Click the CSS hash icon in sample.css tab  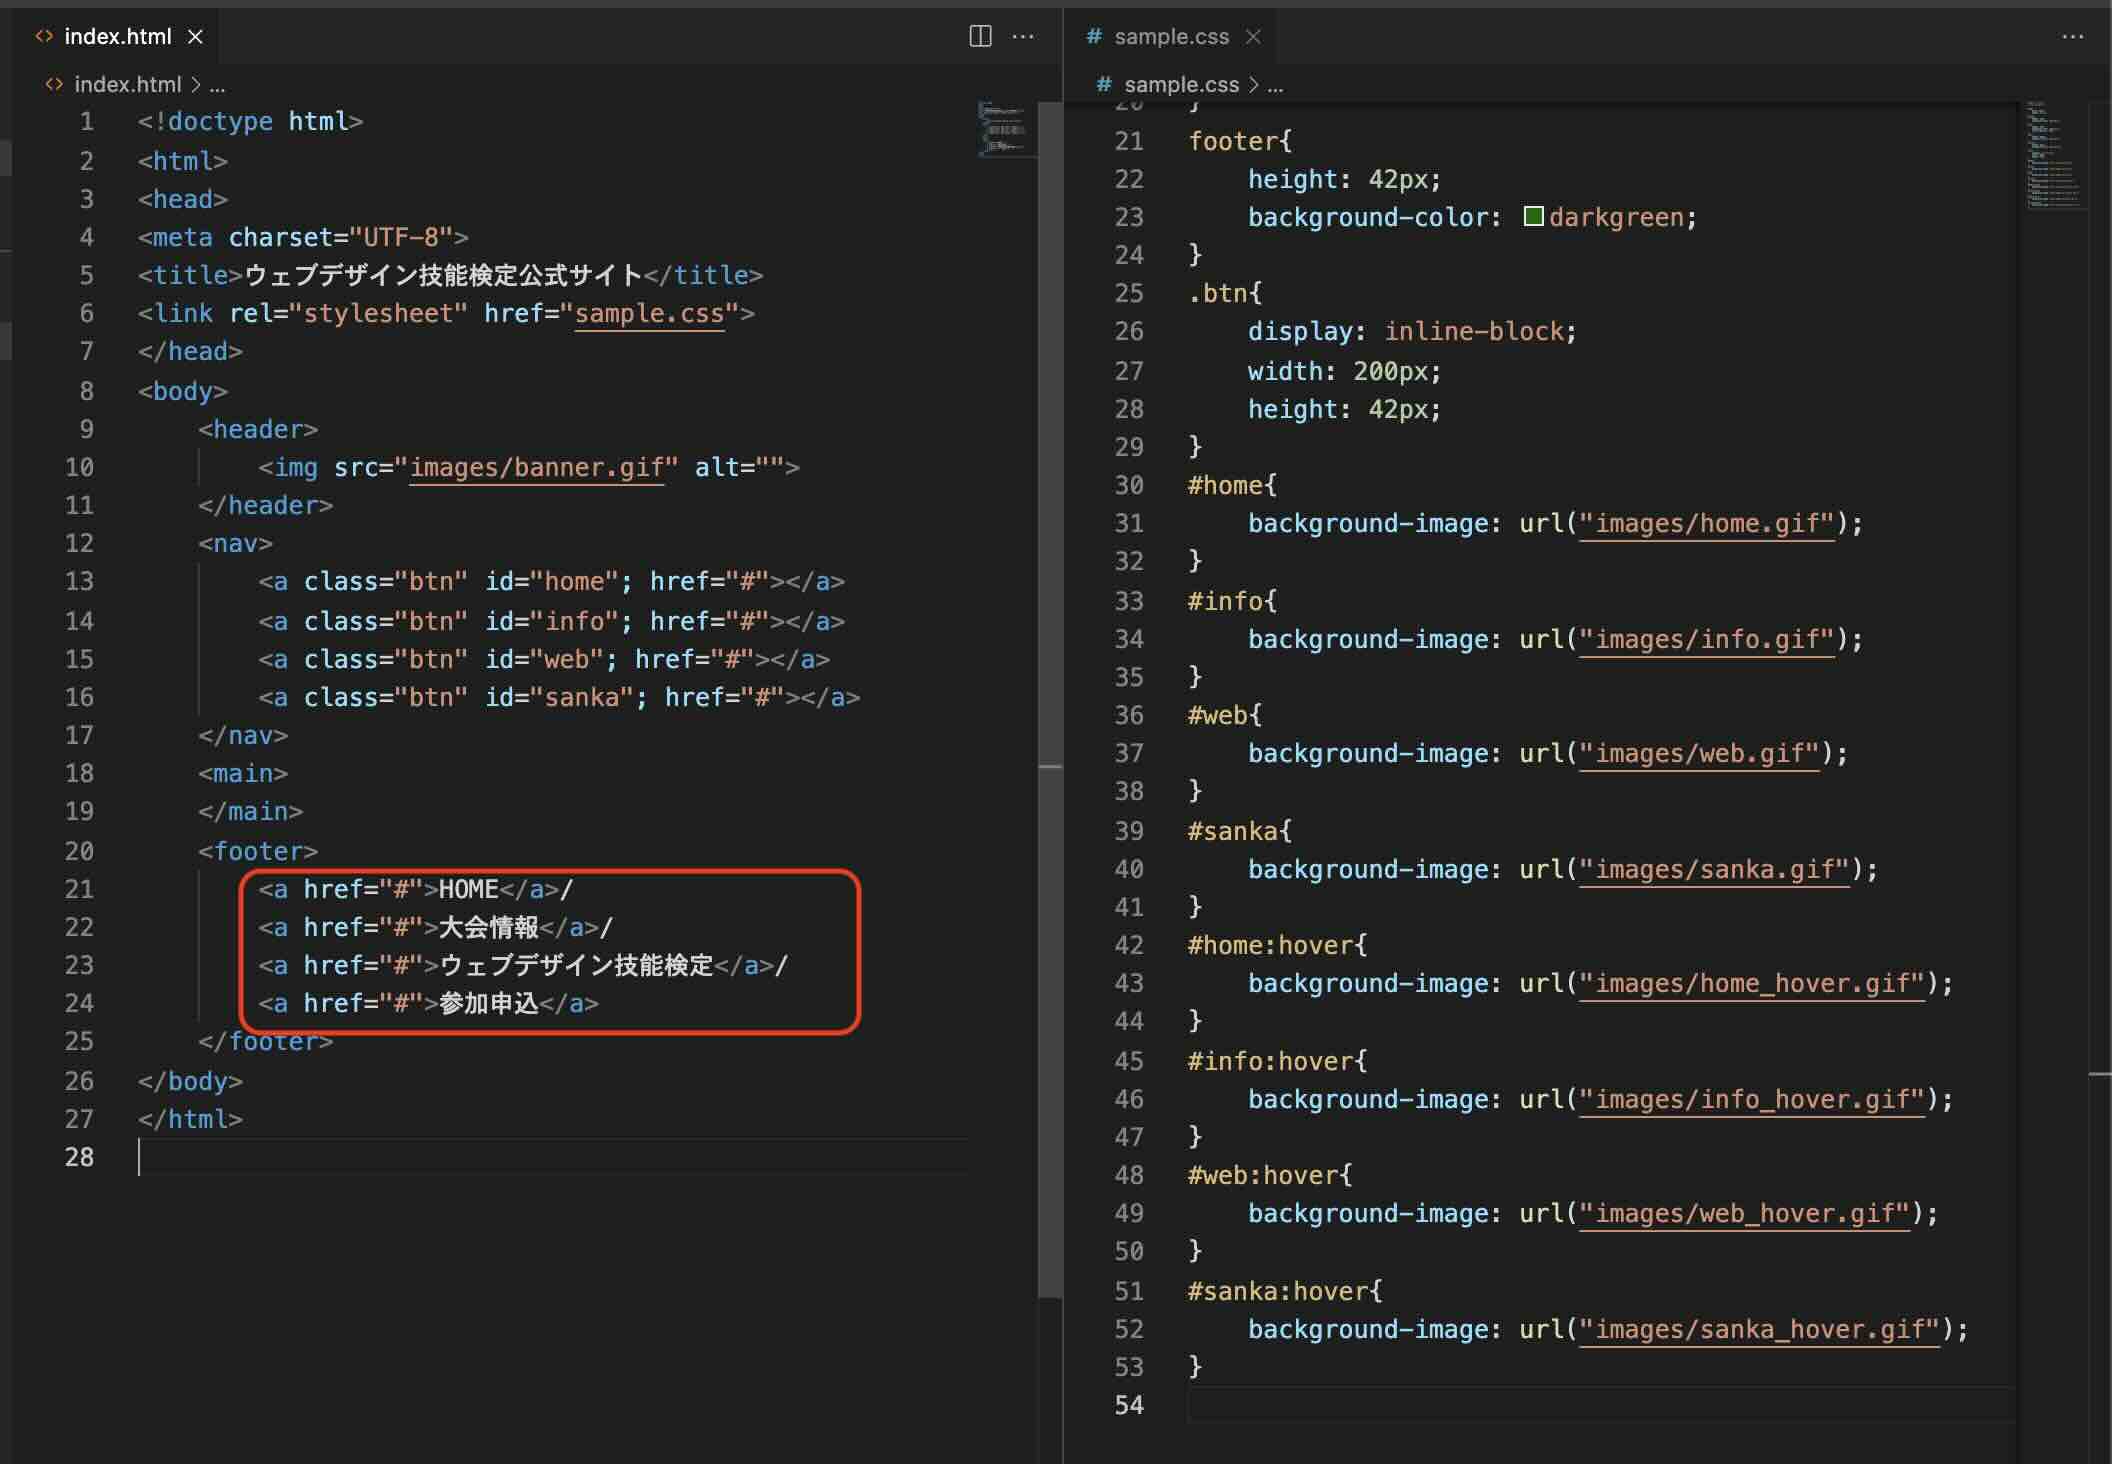1094,36
